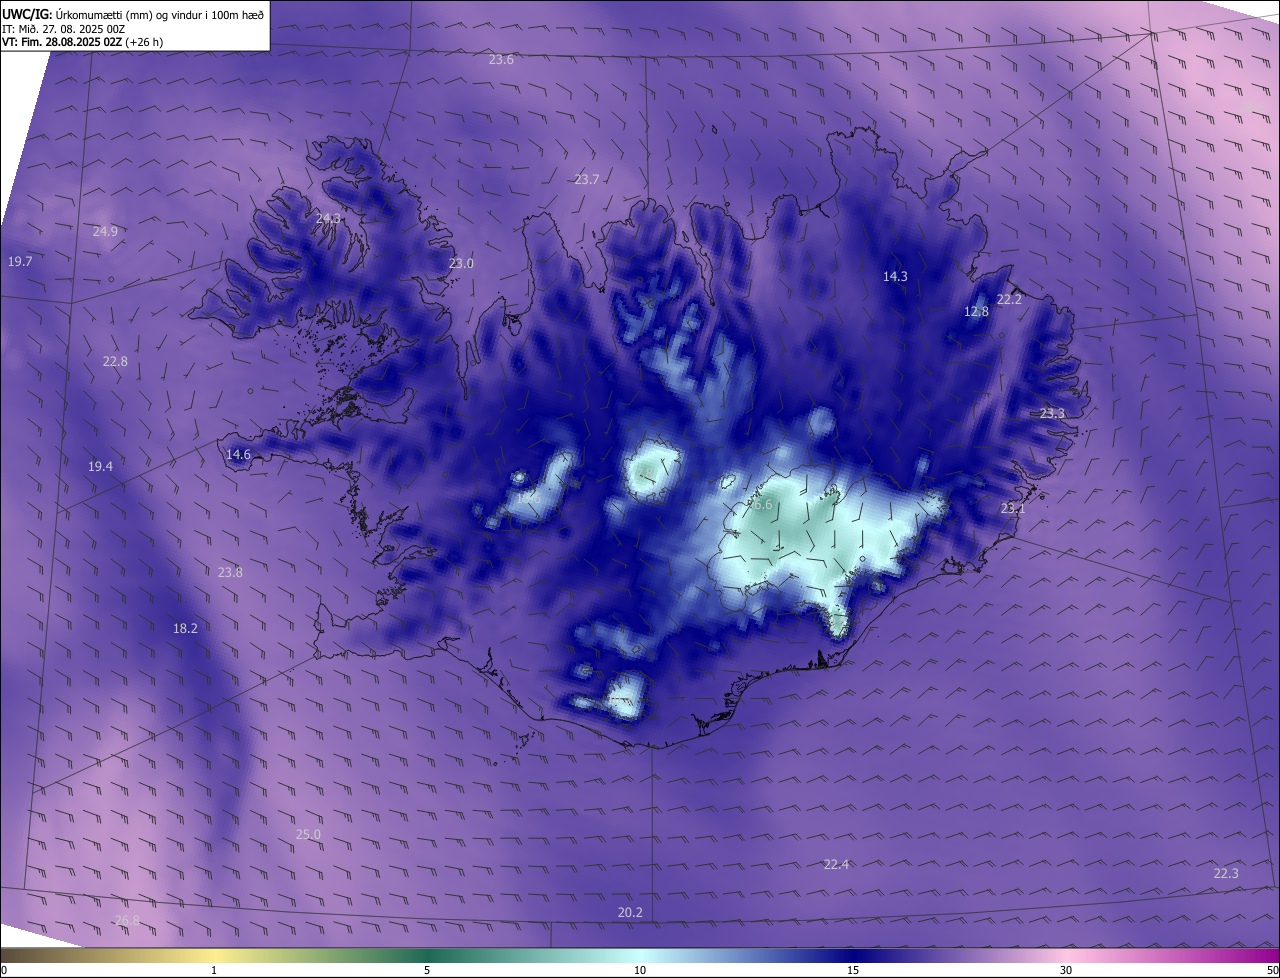Click the 23.1 value label
This screenshot has width=1280, height=978.
(1013, 509)
